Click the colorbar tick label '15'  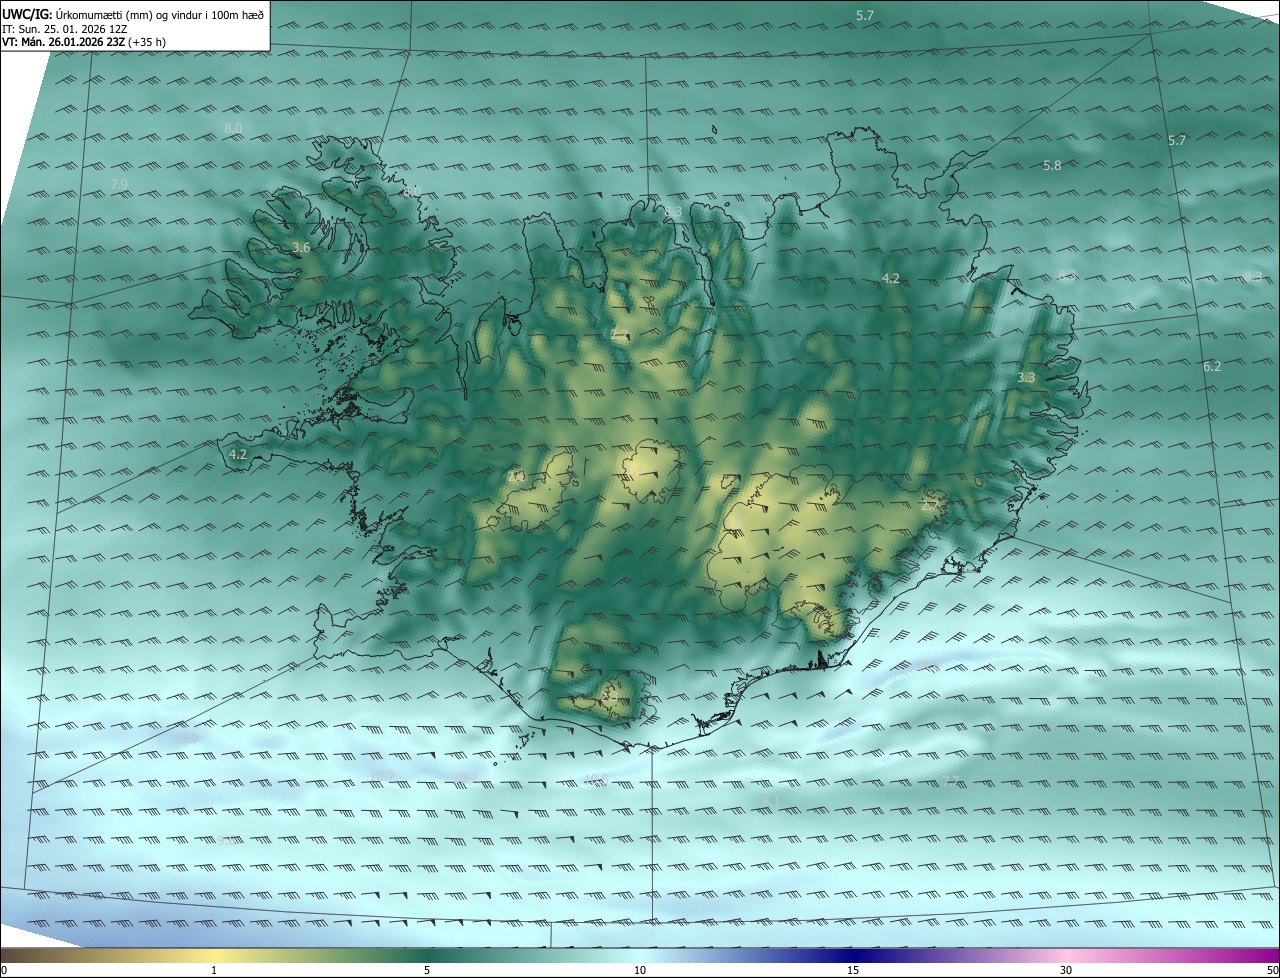(x=853, y=970)
